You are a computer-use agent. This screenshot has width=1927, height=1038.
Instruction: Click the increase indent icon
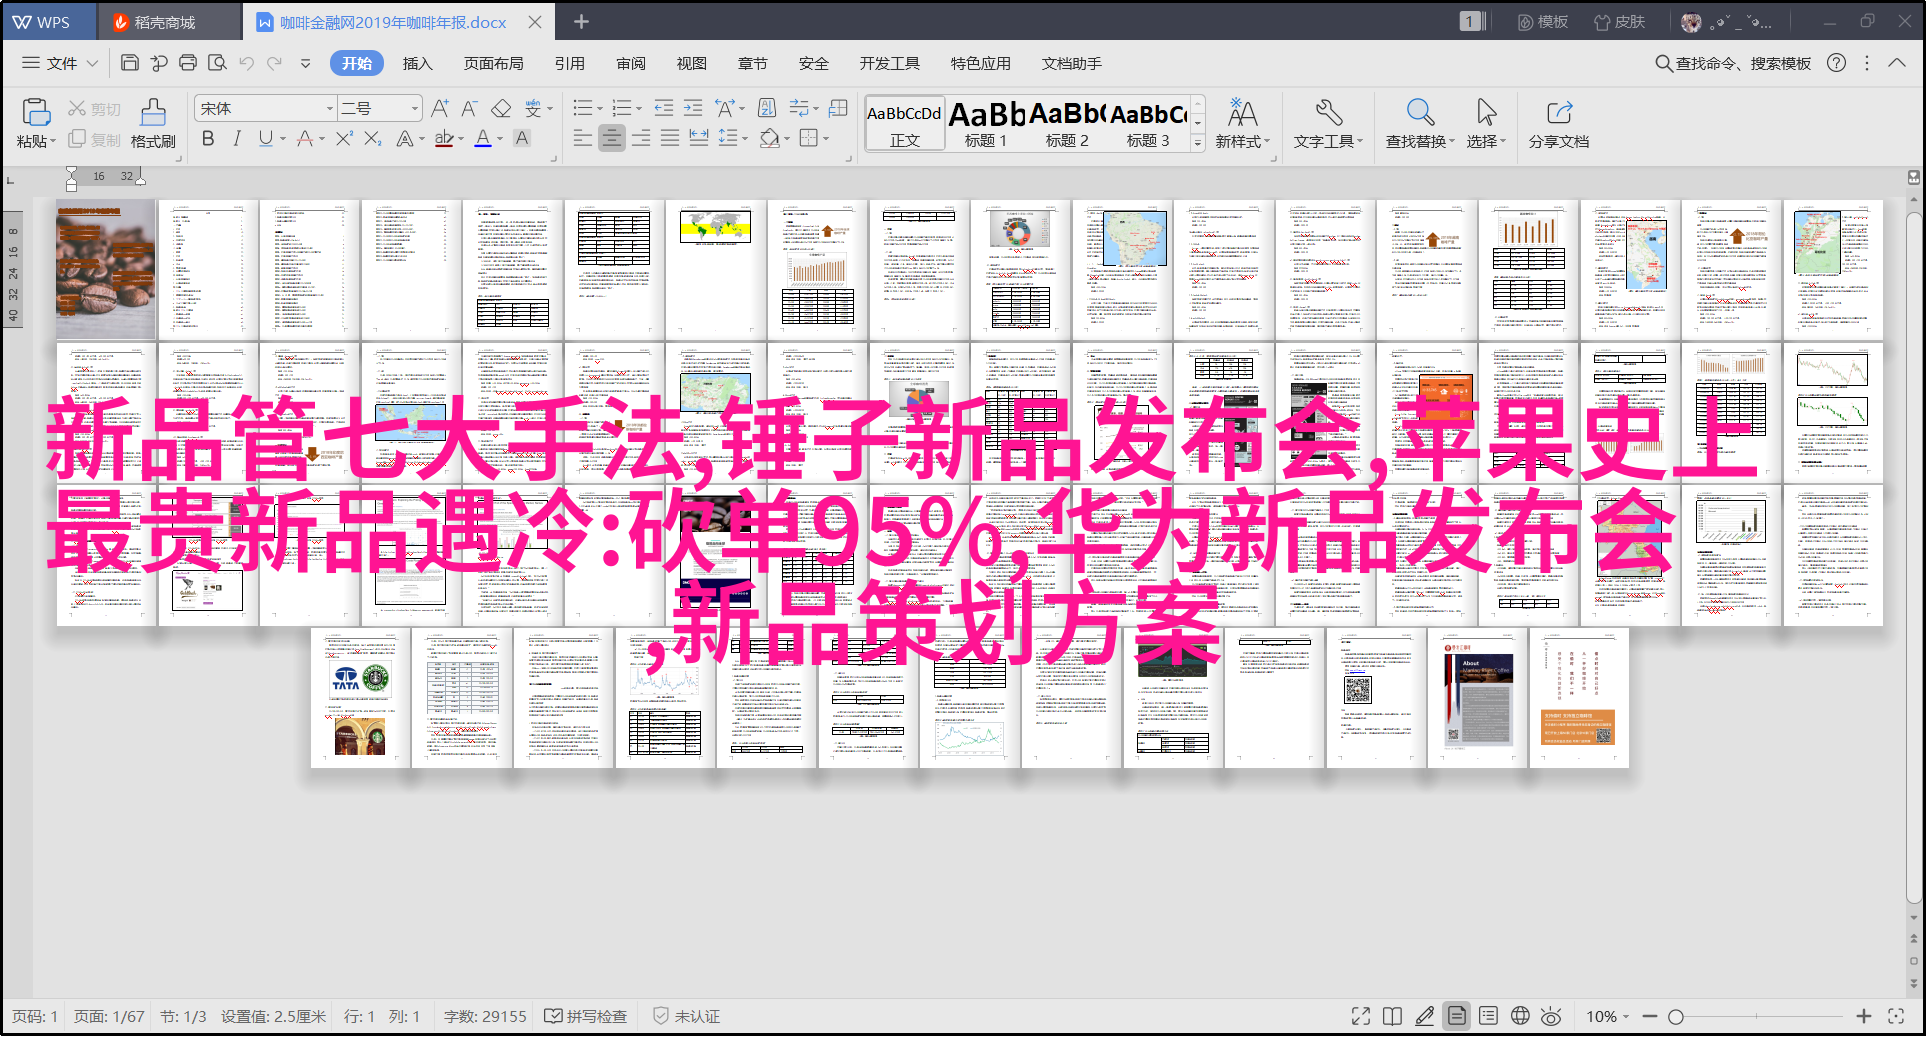pos(693,108)
